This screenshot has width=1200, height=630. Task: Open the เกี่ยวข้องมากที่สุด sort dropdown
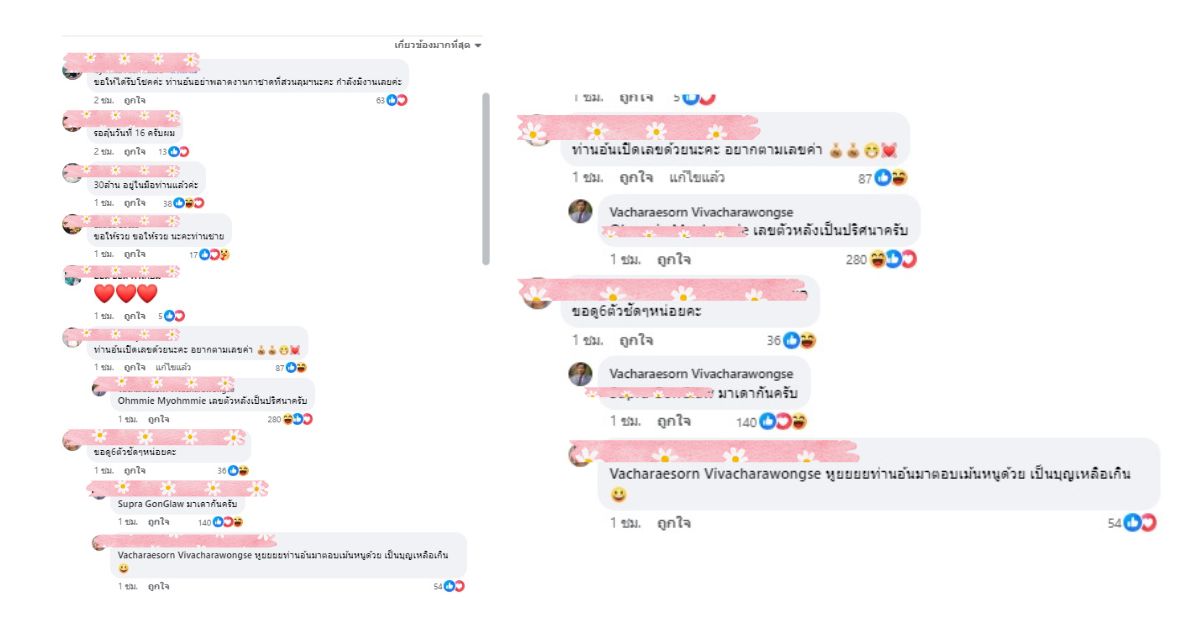click(x=438, y=46)
